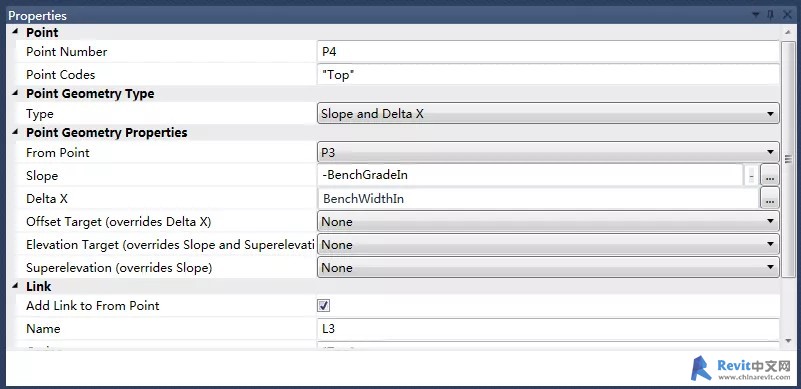Click the Point Codes field
The image size is (801, 389).
(548, 75)
